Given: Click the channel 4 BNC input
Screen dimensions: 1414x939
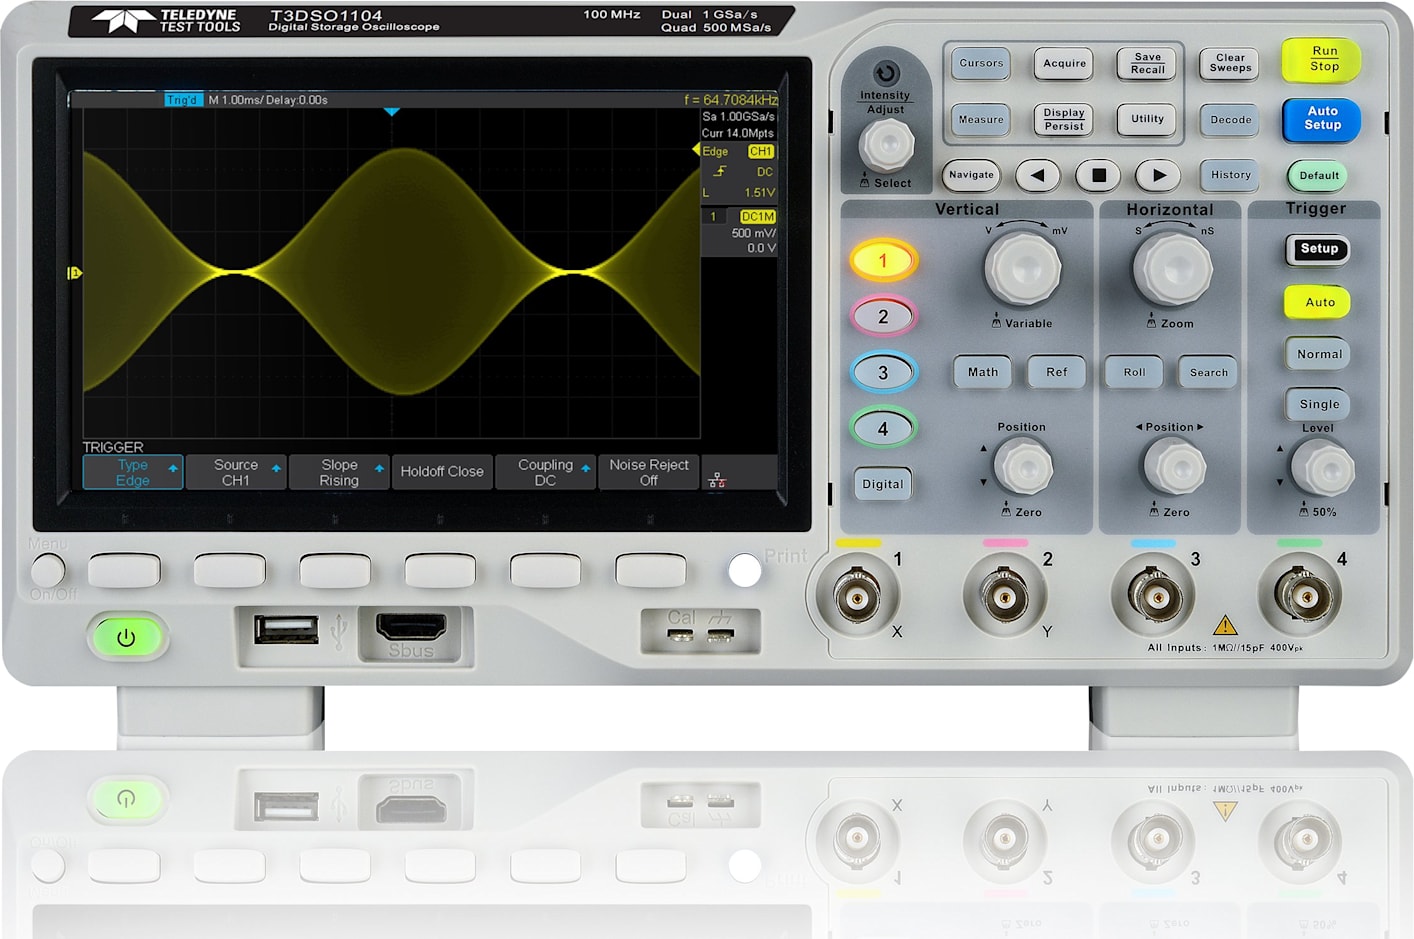Looking at the screenshot, I should click(1303, 598).
